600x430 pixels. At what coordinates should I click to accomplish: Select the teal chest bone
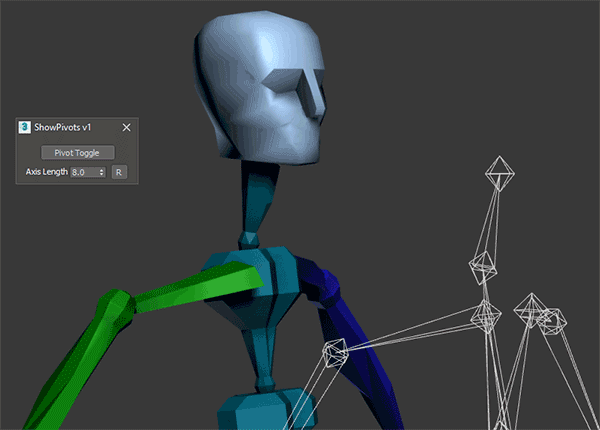pos(250,290)
